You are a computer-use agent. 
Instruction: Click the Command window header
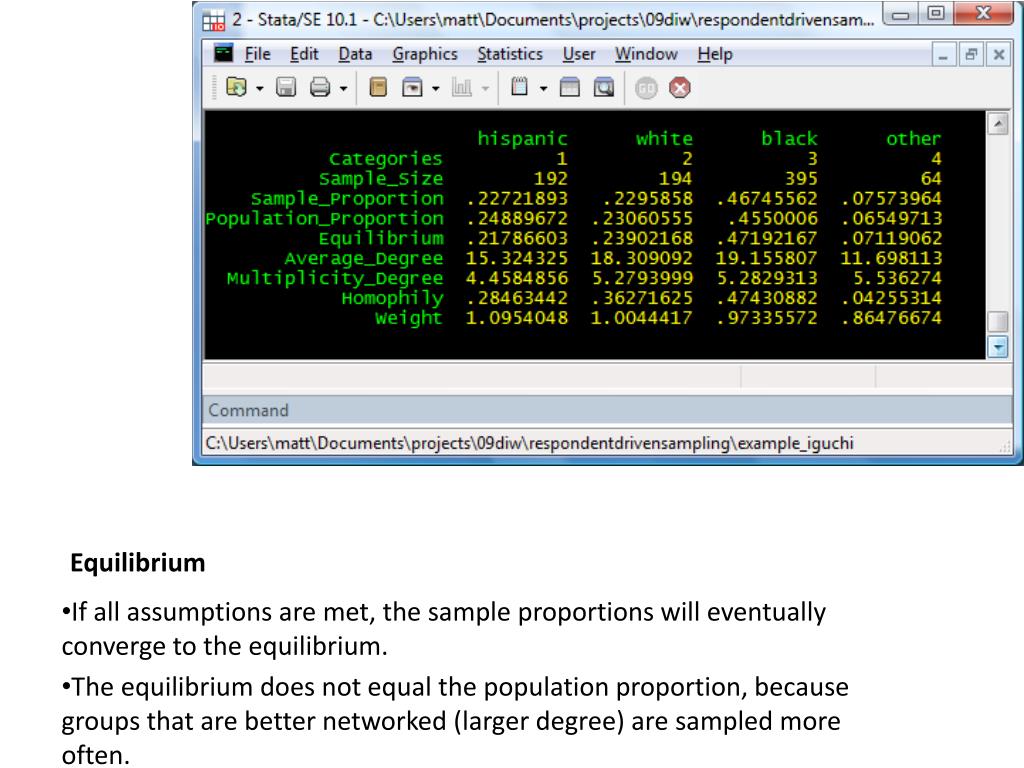point(607,410)
